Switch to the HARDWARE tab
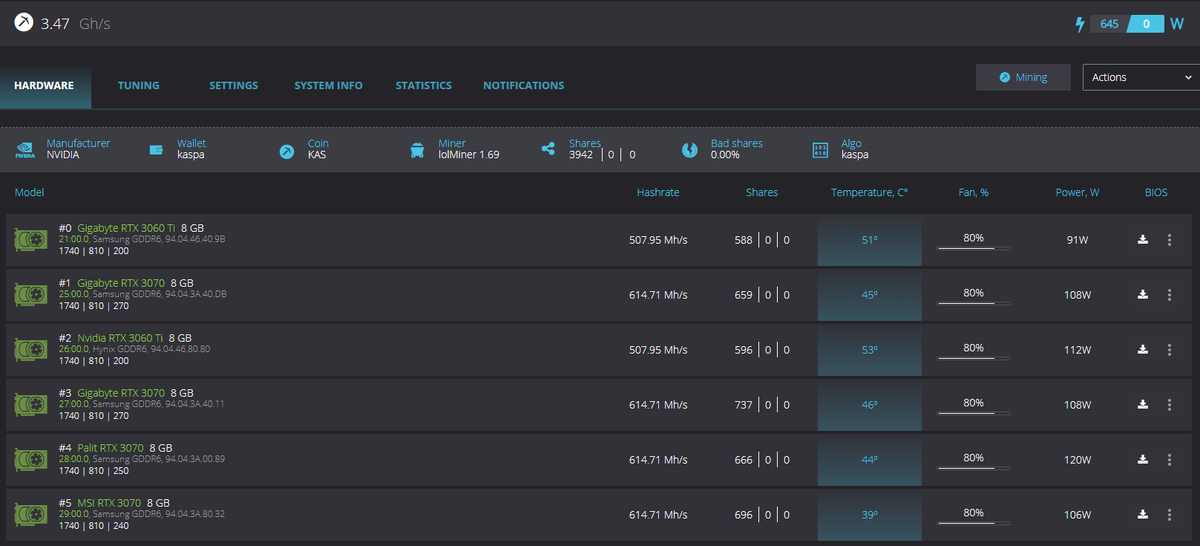The image size is (1200, 546). click(x=44, y=86)
